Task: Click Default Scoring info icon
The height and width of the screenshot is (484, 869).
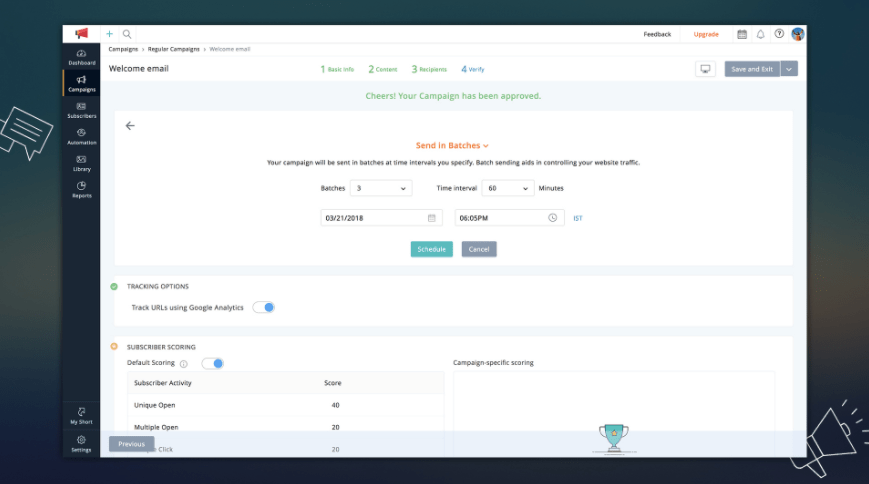Action: [183, 364]
